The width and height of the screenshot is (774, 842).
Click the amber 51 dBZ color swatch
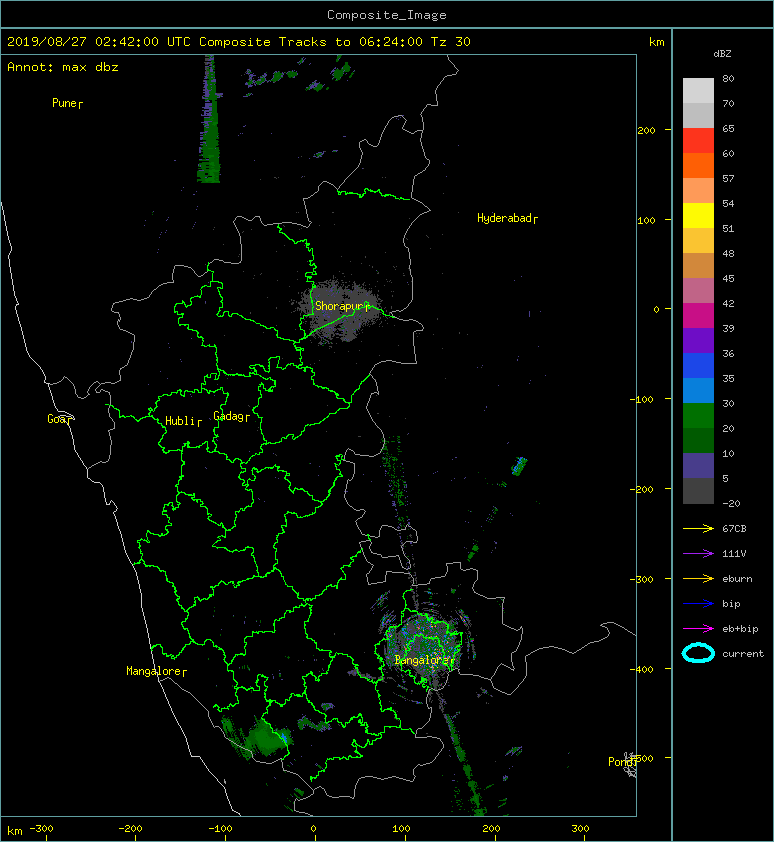698,240
